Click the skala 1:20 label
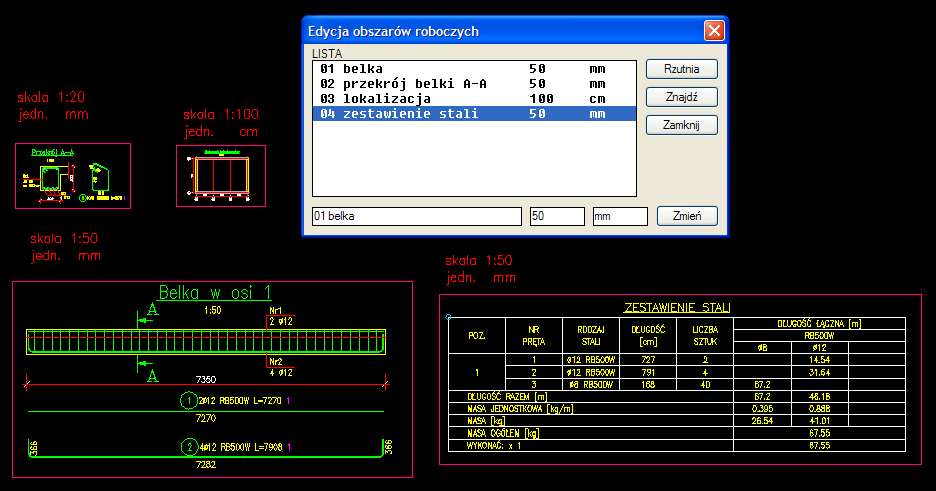This screenshot has width=936, height=491. point(51,97)
